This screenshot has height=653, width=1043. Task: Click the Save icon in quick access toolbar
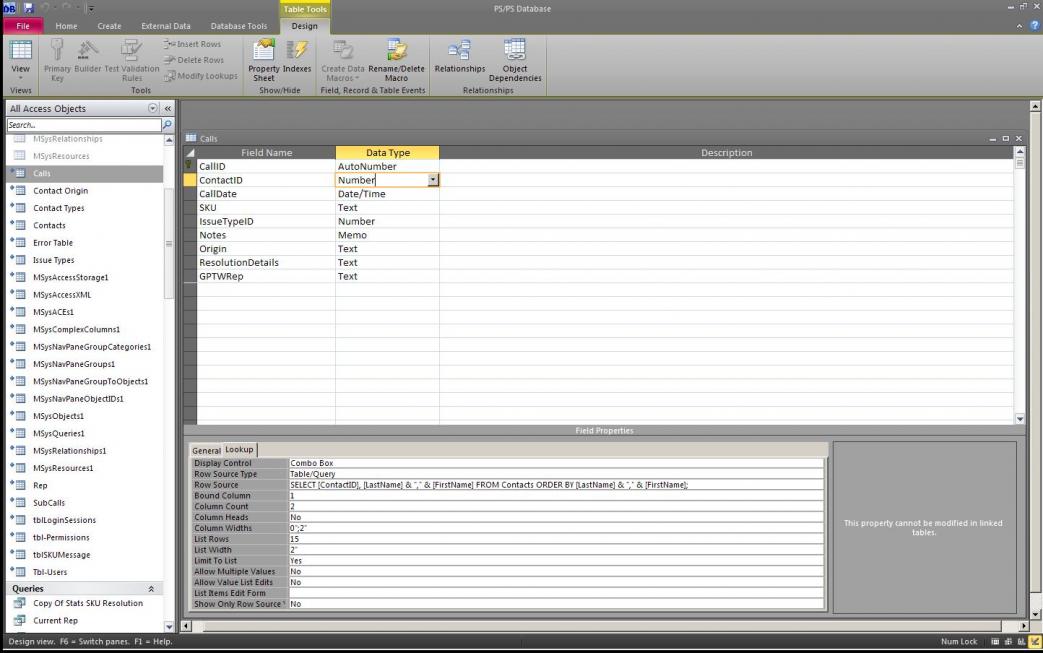click(x=29, y=8)
